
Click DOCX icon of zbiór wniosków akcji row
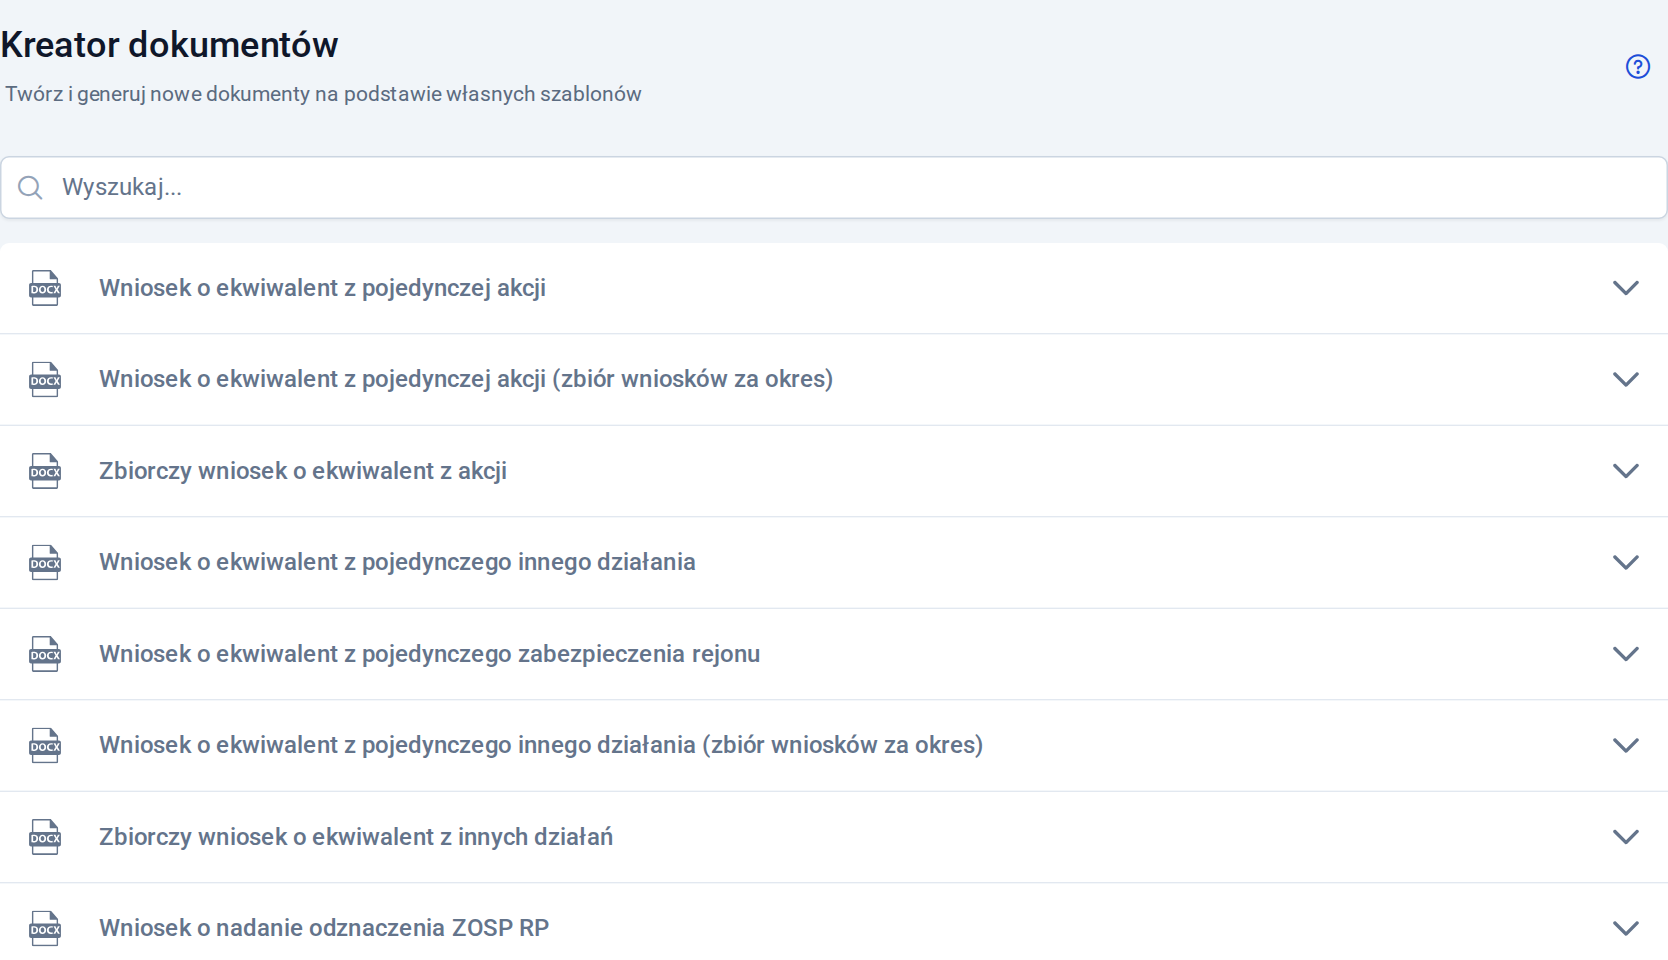(x=45, y=380)
